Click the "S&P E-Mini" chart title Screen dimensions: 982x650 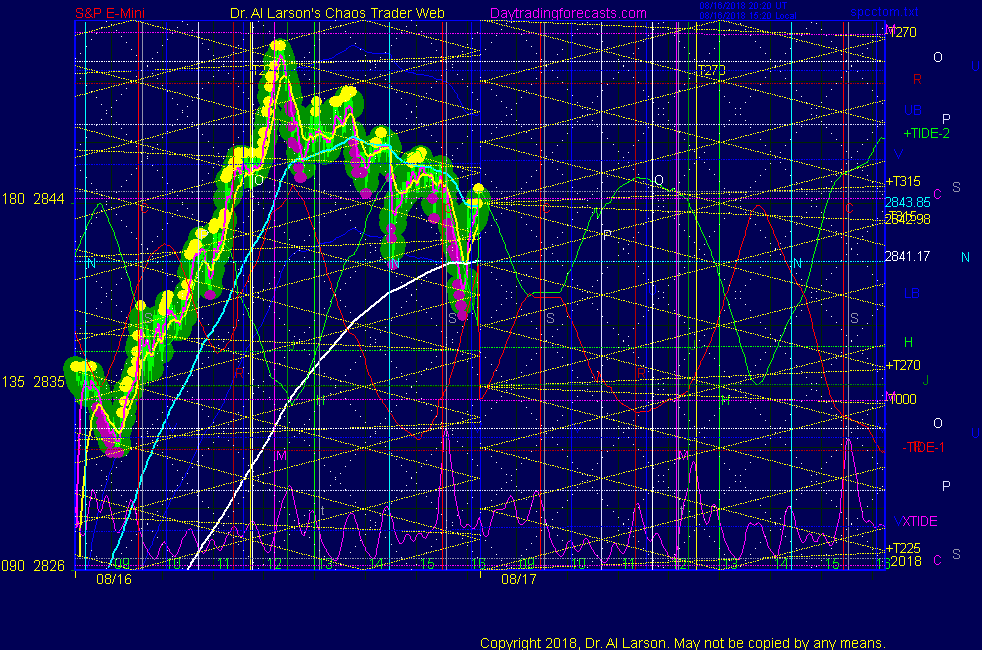[x=110, y=13]
